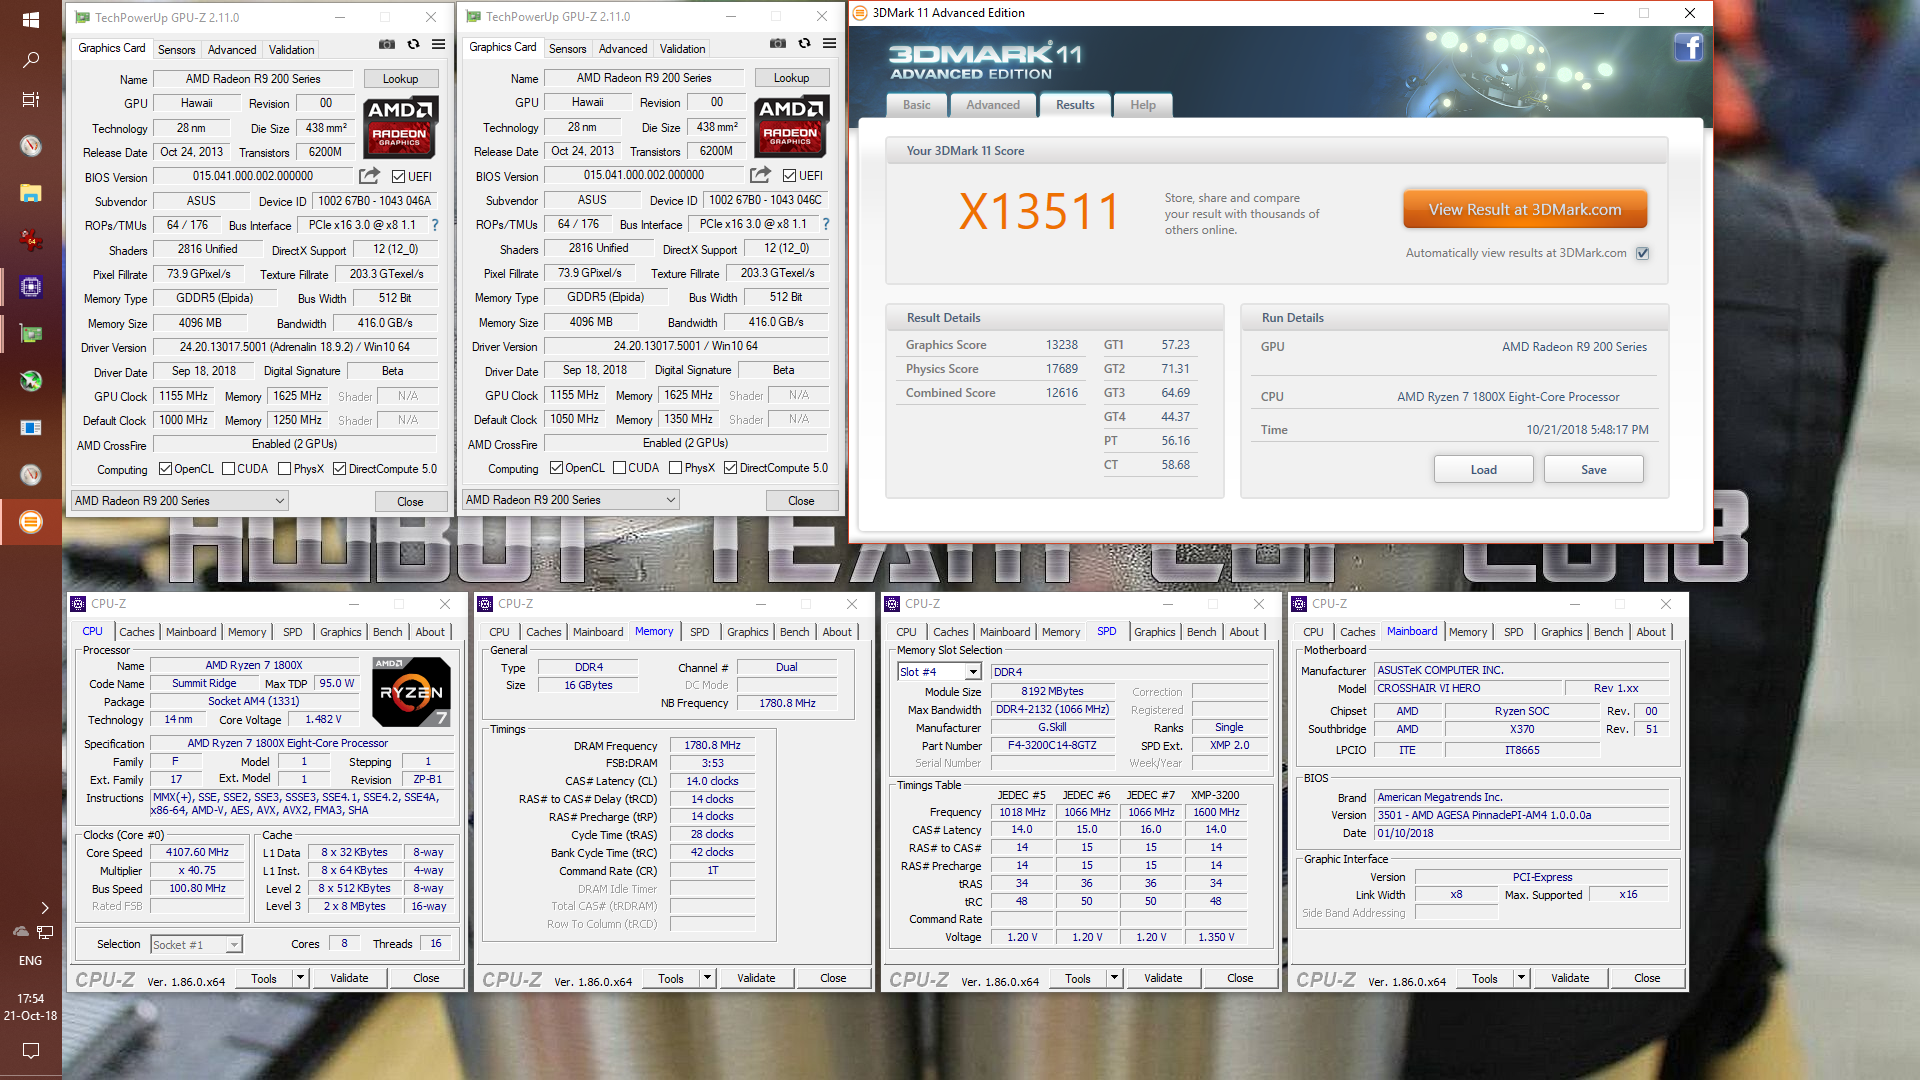Click the network icon in system tray
Screen dimensions: 1920x1080
click(45, 932)
